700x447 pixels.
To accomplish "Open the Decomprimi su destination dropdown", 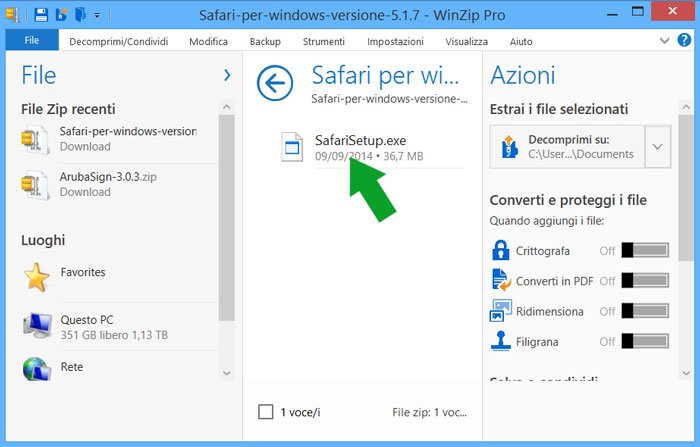I will coord(658,146).
